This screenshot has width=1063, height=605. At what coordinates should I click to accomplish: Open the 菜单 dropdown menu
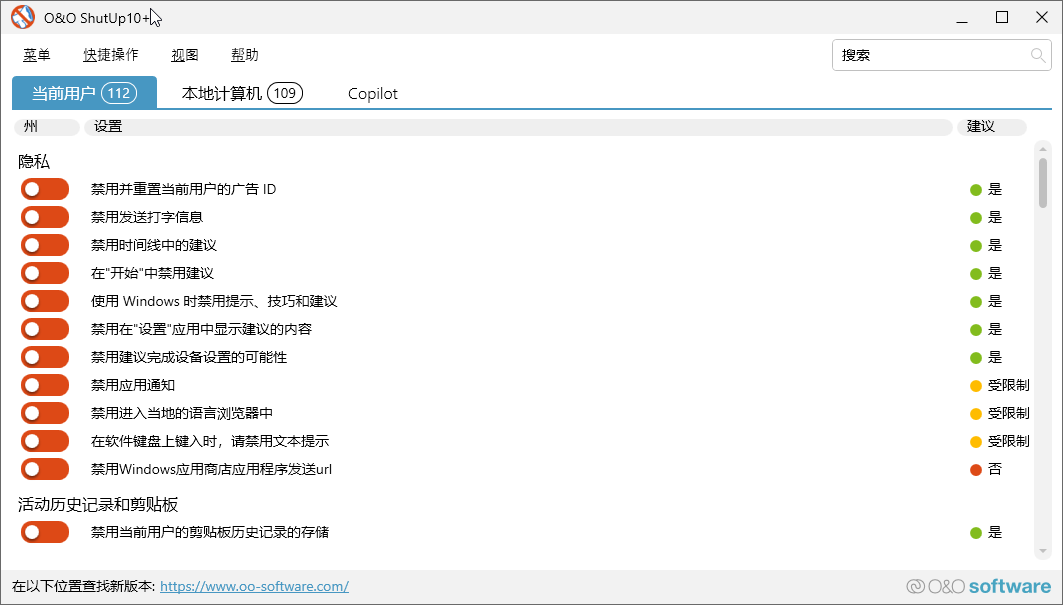(x=37, y=55)
